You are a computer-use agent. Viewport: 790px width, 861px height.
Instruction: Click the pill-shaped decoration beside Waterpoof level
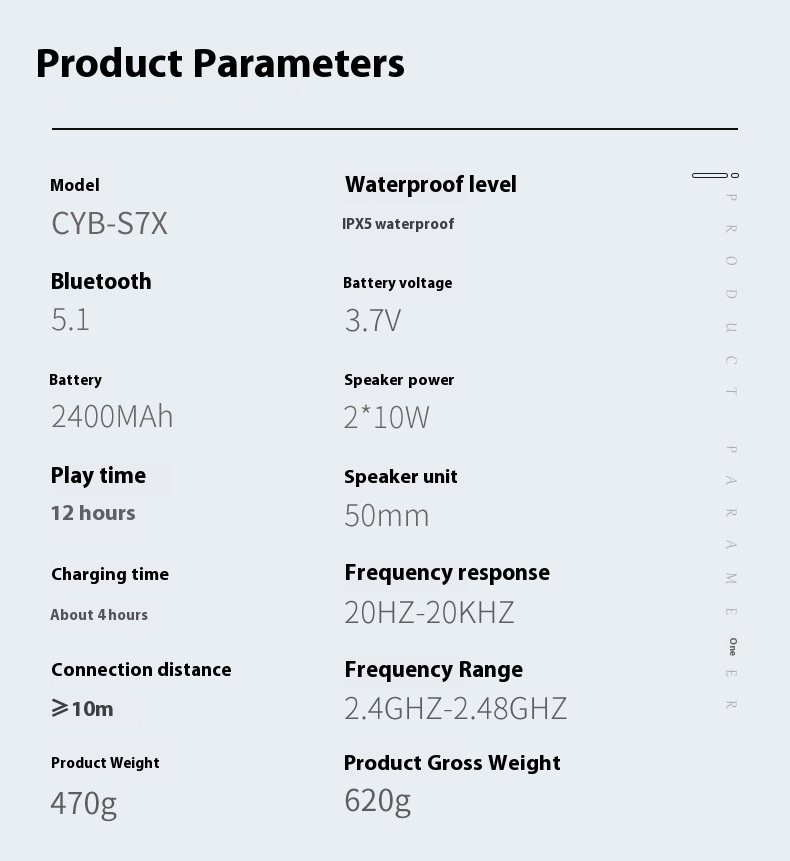coord(710,176)
